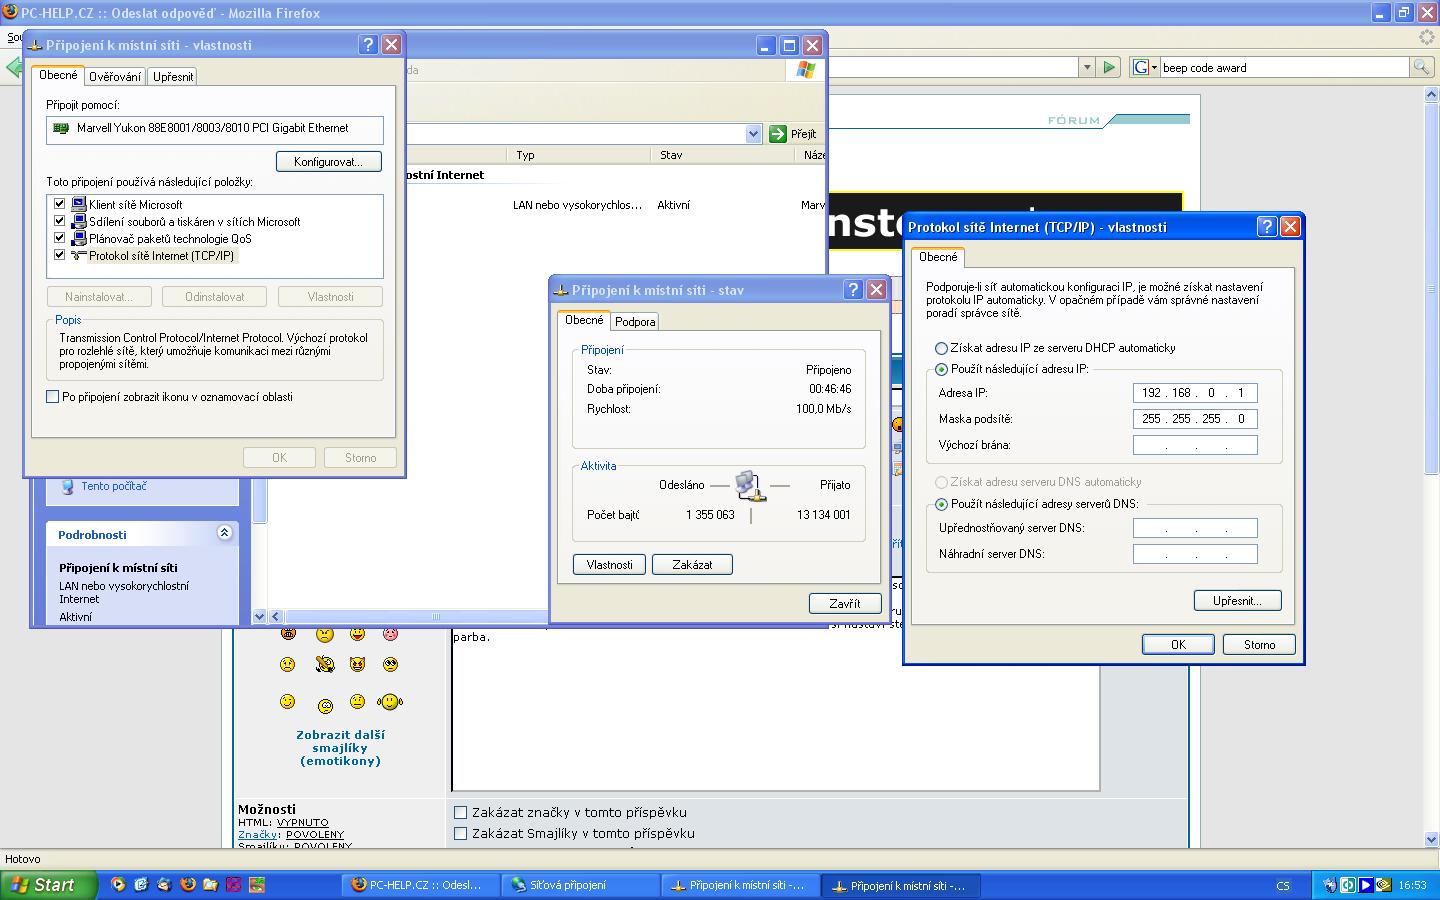1440x900 pixels.
Task: Click 'Zobrazit další smajlíky' link
Action: (340, 747)
